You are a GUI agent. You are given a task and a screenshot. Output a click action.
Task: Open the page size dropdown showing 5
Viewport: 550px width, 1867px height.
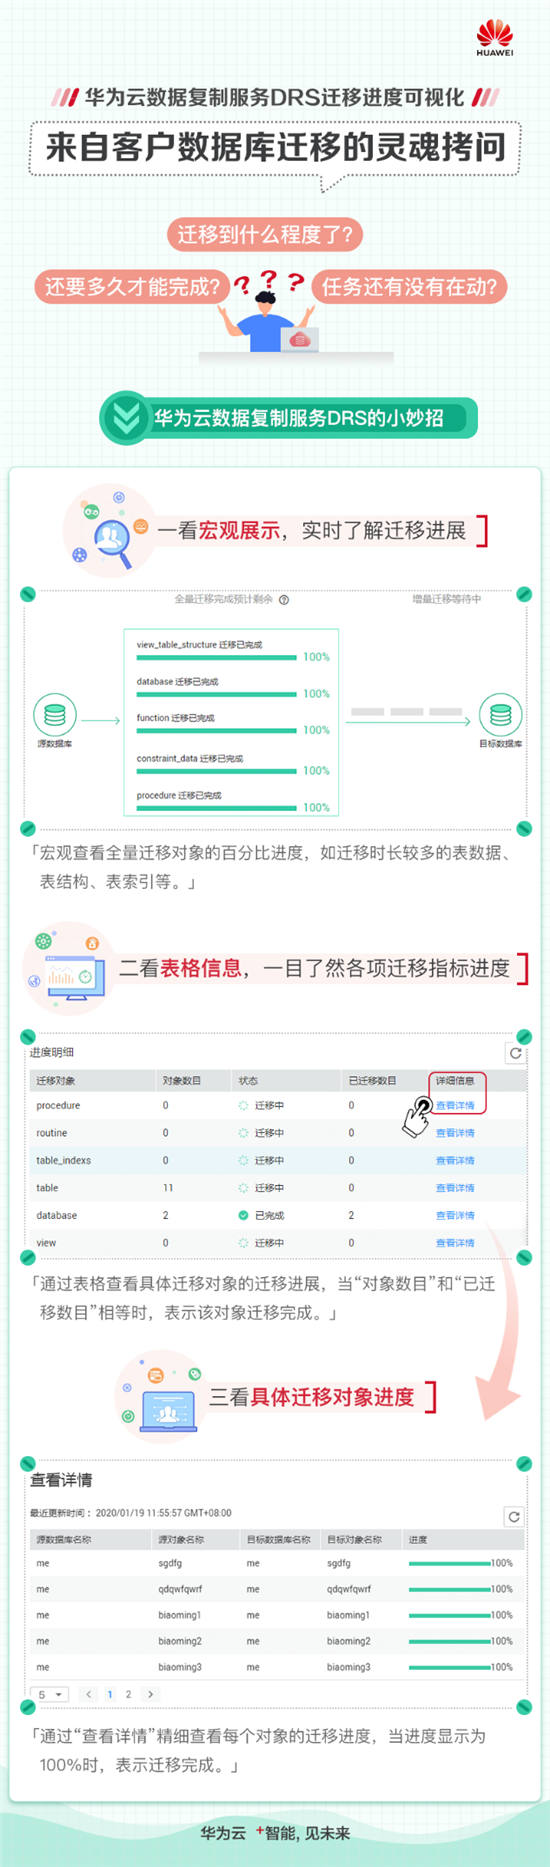(50, 1694)
